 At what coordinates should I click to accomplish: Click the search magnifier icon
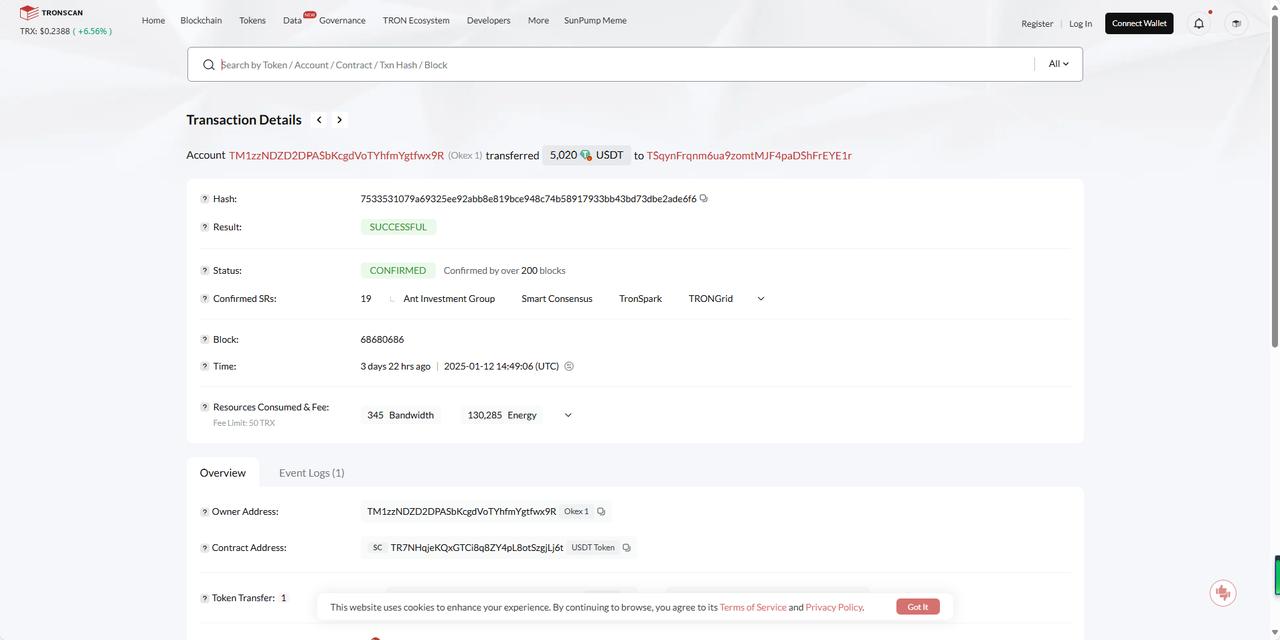pyautogui.click(x=209, y=65)
